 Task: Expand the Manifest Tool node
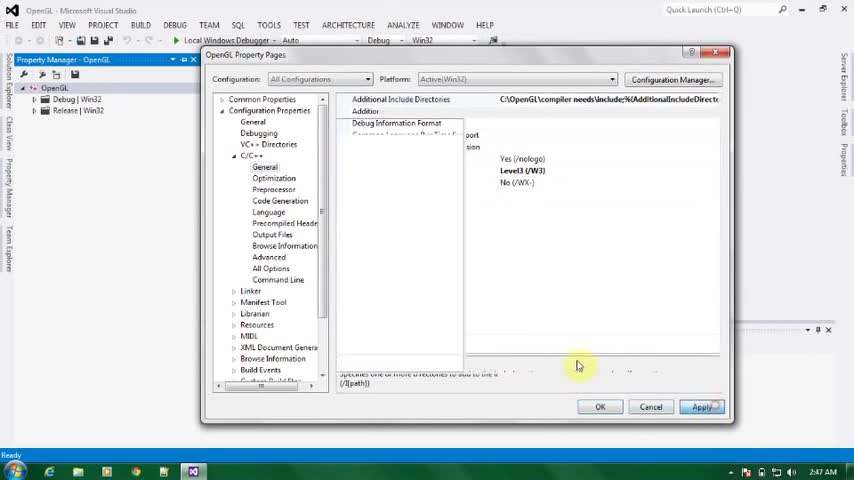point(234,303)
